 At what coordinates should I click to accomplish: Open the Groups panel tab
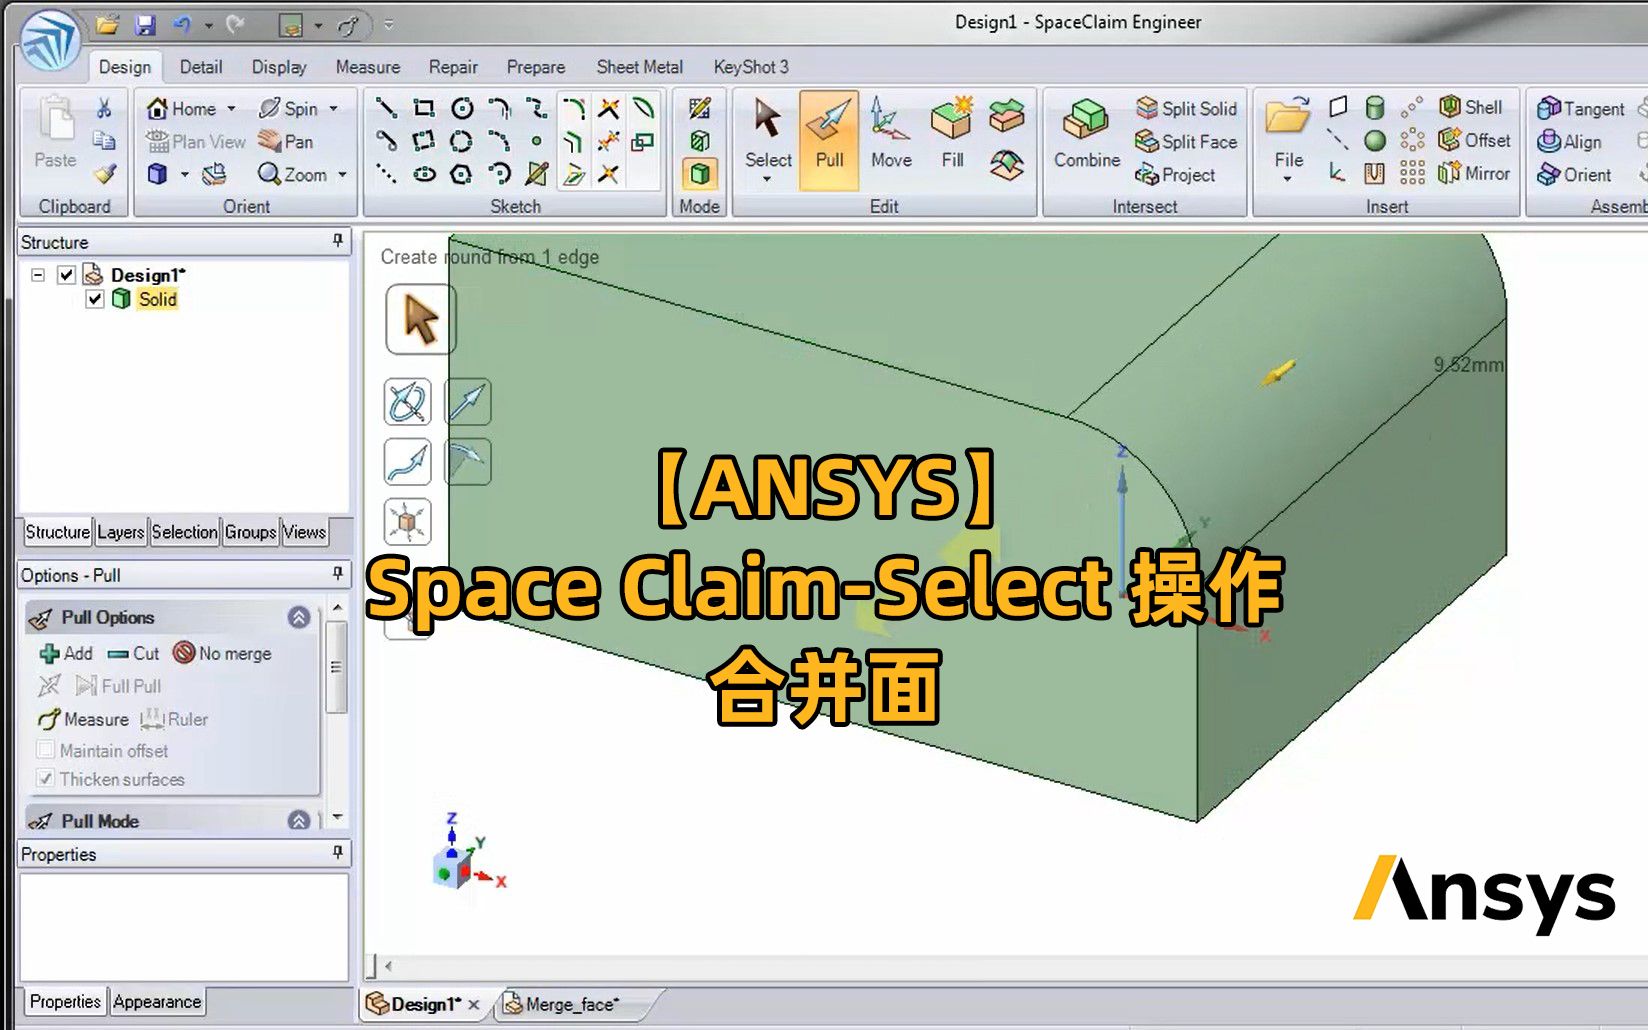pos(250,532)
